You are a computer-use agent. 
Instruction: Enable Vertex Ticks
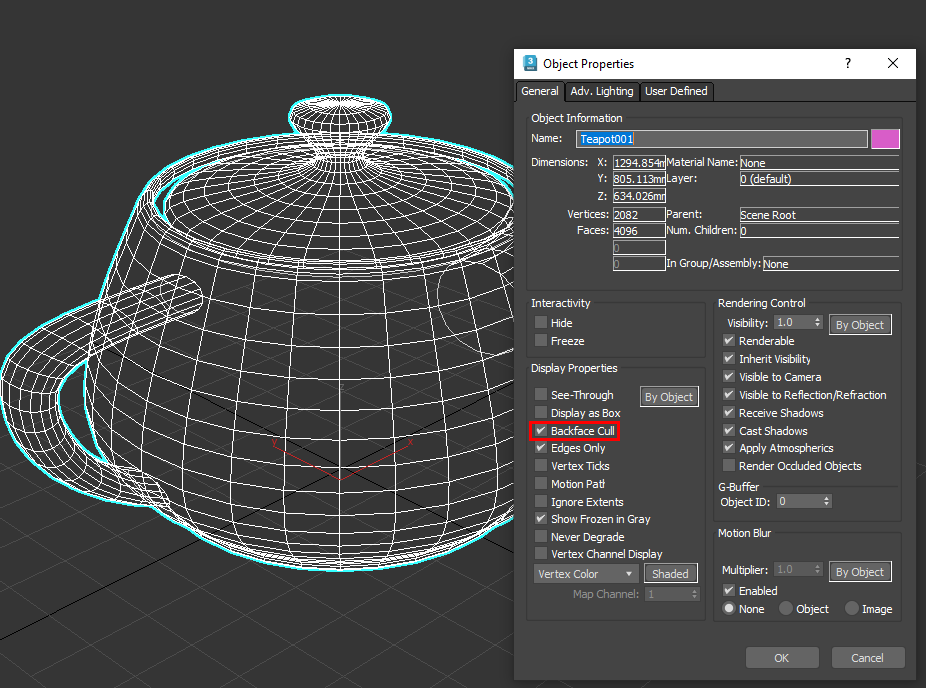pyautogui.click(x=540, y=465)
